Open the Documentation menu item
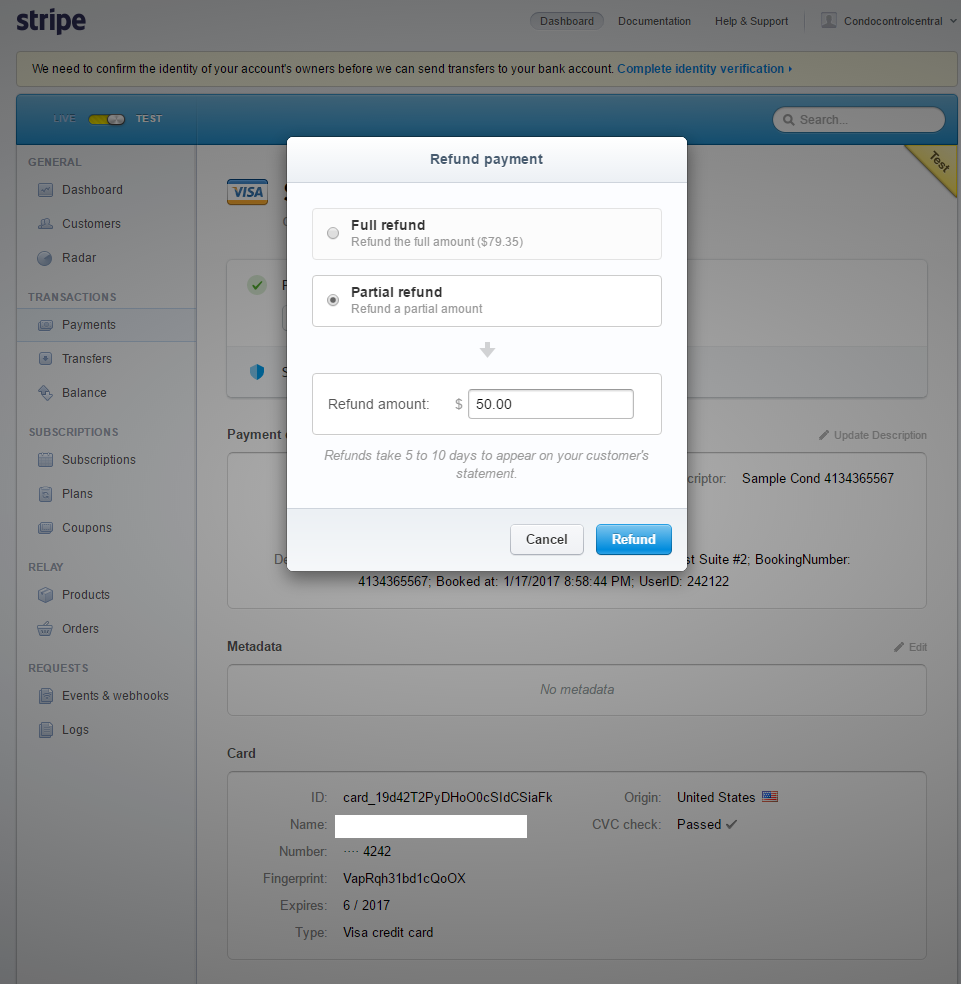Viewport: 961px width, 984px height. point(654,21)
